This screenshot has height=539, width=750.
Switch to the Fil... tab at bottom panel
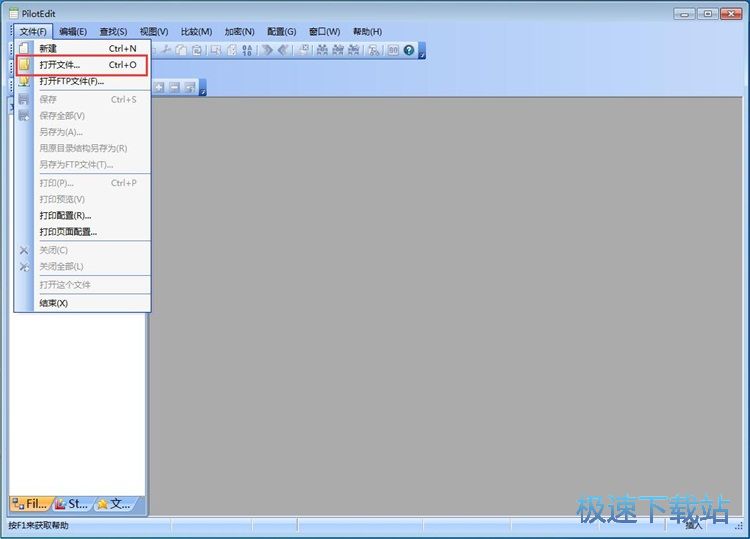point(30,504)
